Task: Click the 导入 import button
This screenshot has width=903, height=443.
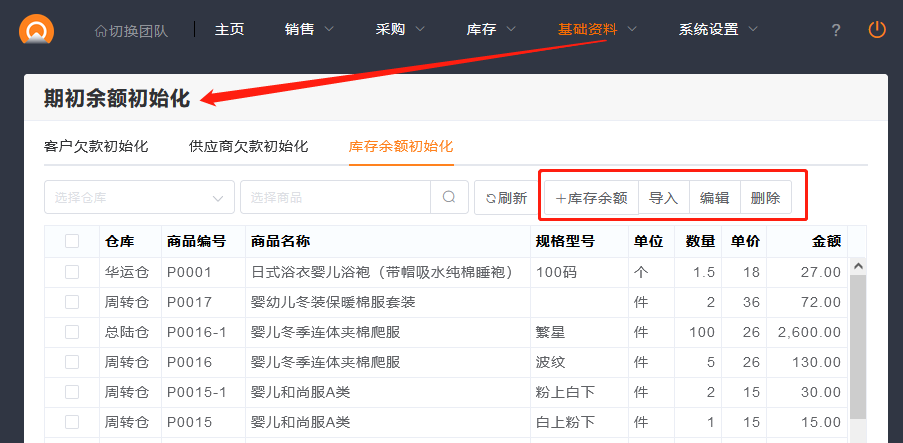Action: coord(664,198)
